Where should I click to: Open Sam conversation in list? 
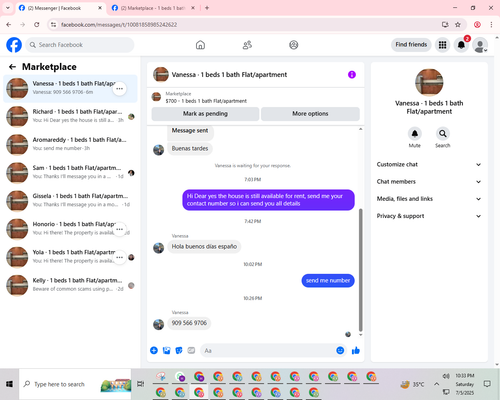pyautogui.click(x=70, y=173)
